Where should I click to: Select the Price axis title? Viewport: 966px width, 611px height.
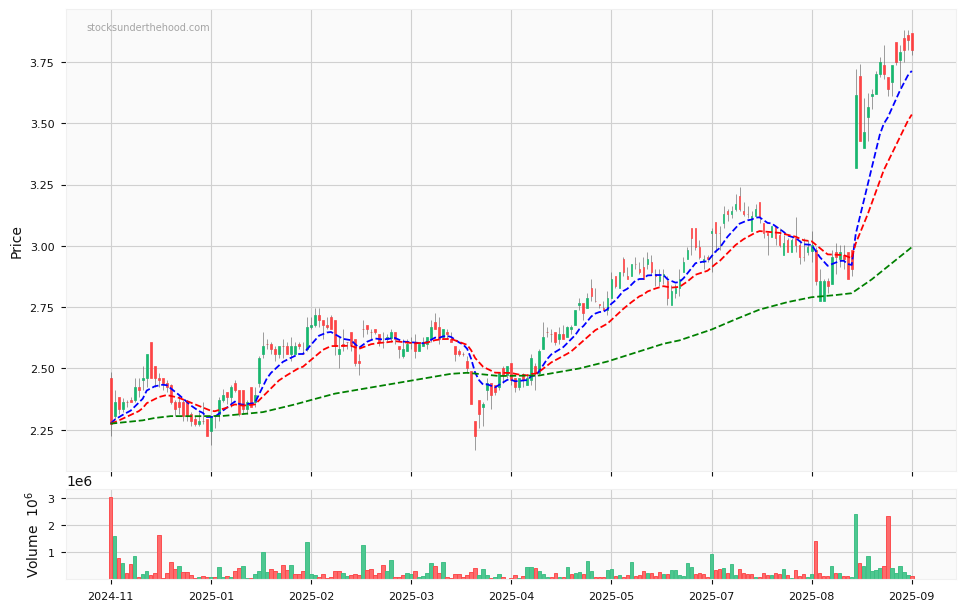[16, 243]
